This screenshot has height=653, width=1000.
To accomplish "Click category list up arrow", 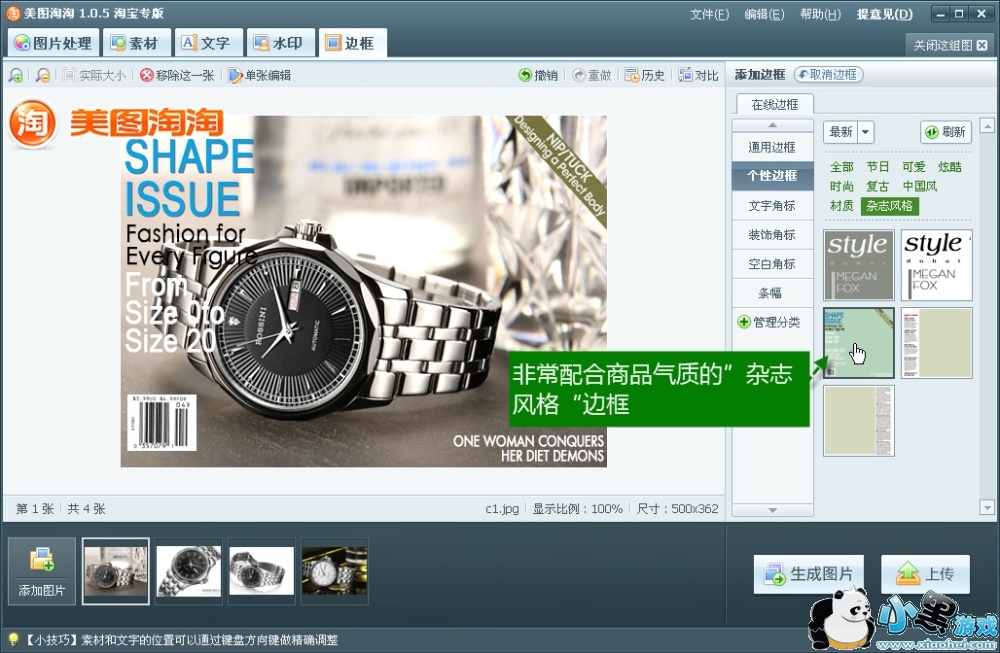I will [x=772, y=126].
